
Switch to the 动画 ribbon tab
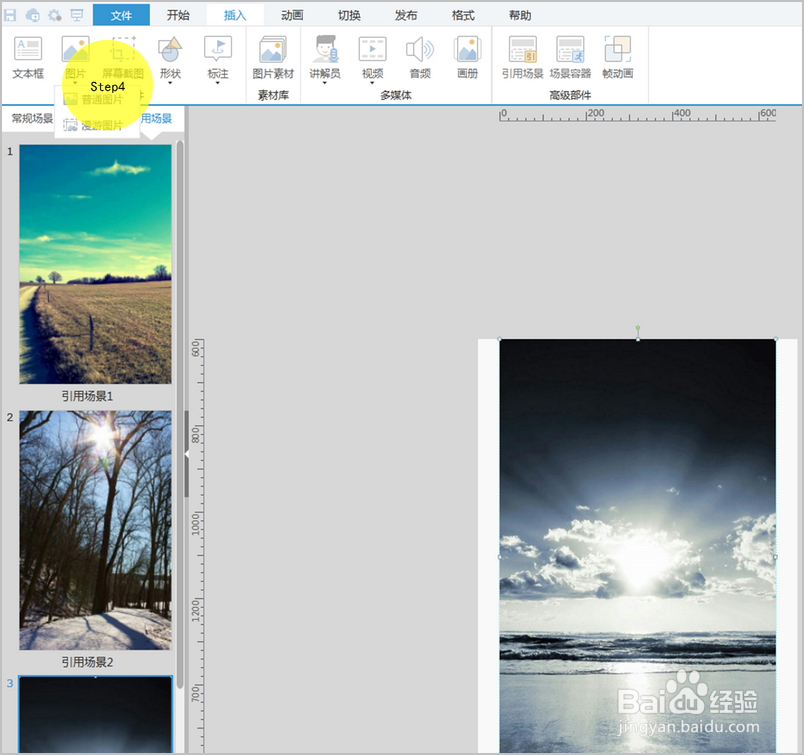tap(292, 15)
